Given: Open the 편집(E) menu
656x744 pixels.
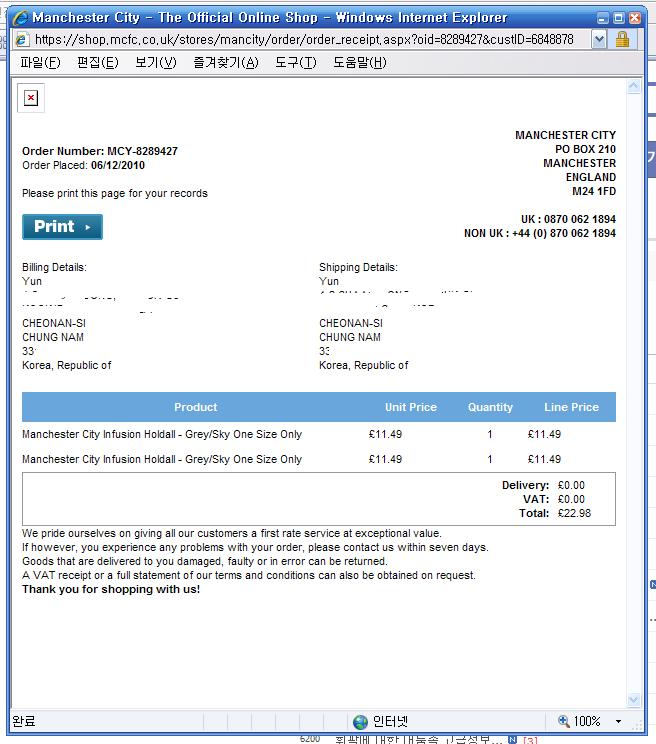Looking at the screenshot, I should tap(98, 63).
